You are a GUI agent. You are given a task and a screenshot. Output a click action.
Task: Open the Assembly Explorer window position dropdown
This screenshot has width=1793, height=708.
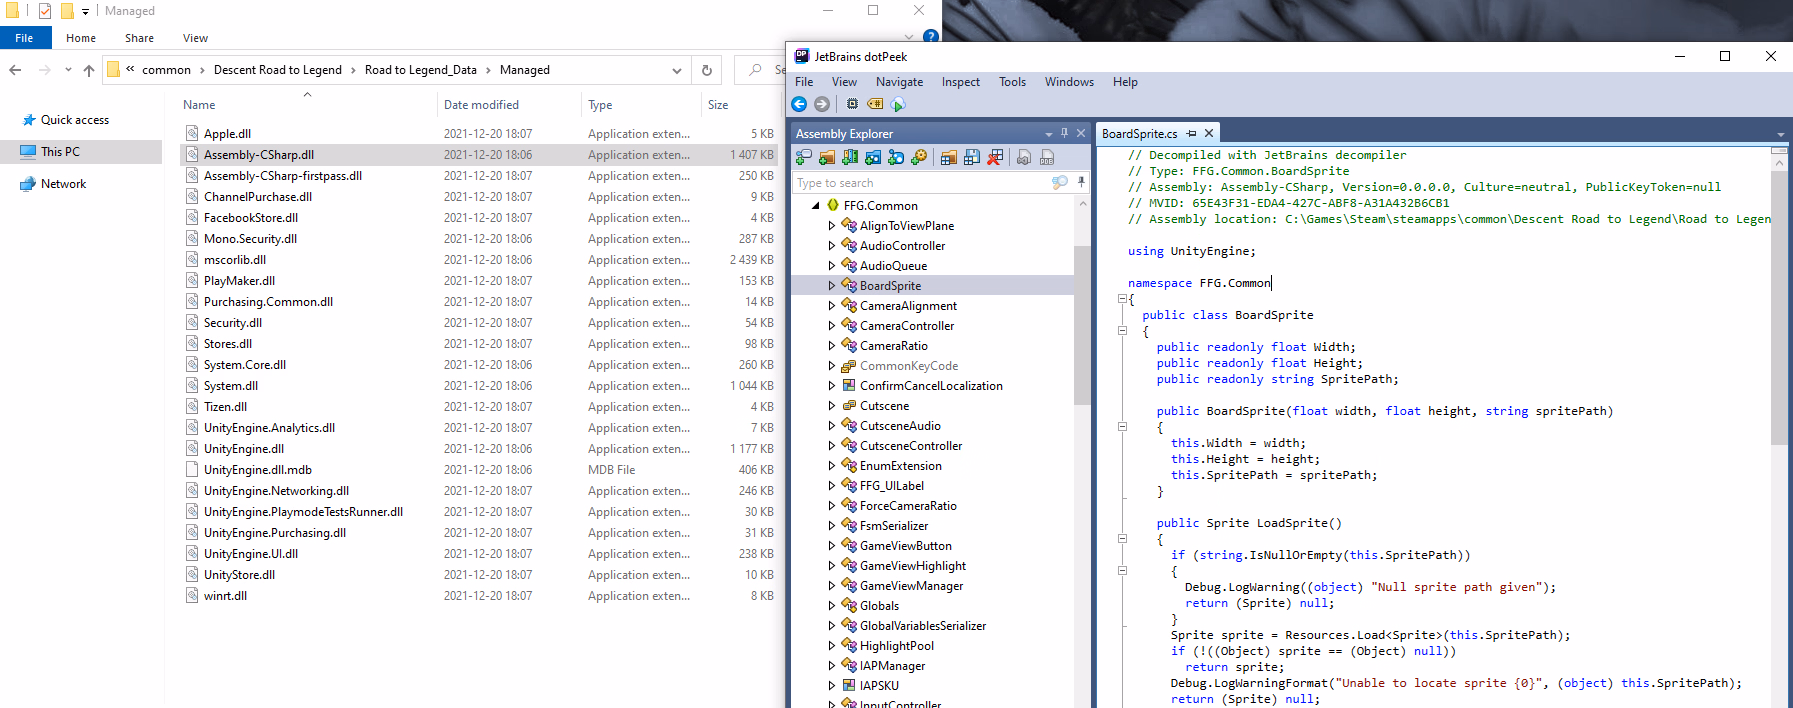click(1048, 134)
